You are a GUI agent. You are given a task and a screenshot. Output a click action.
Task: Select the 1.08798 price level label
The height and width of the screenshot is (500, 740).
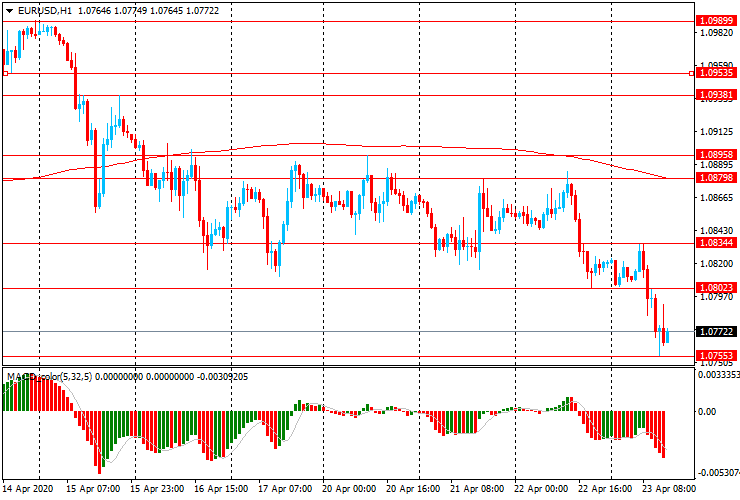pos(716,178)
